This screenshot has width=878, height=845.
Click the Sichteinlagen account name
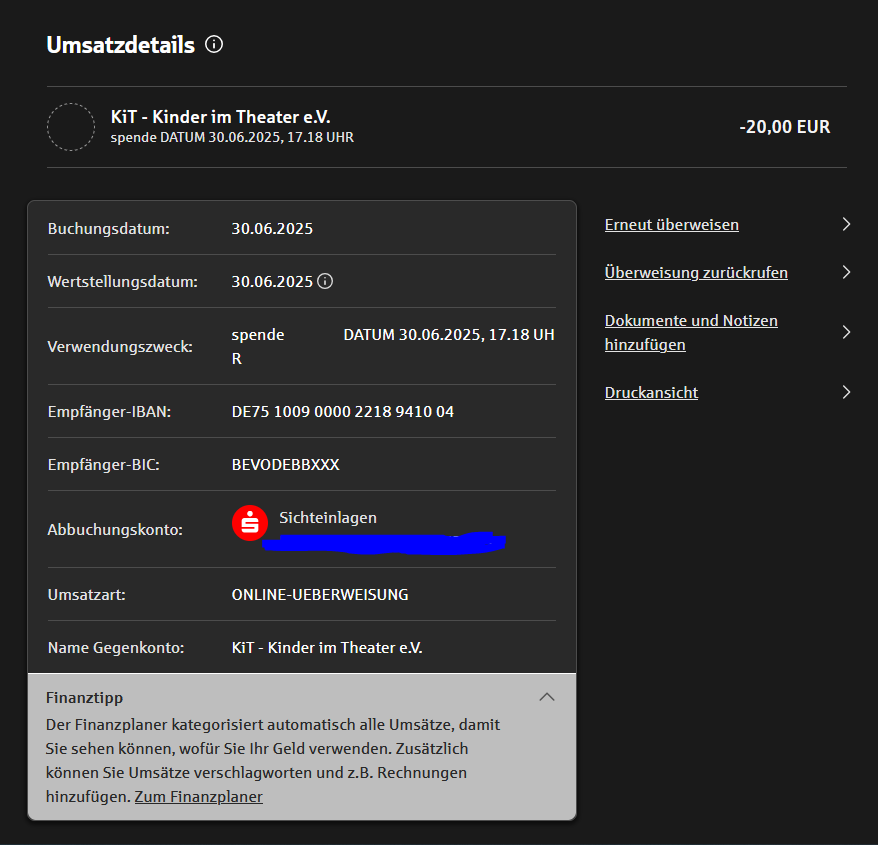coord(328,517)
